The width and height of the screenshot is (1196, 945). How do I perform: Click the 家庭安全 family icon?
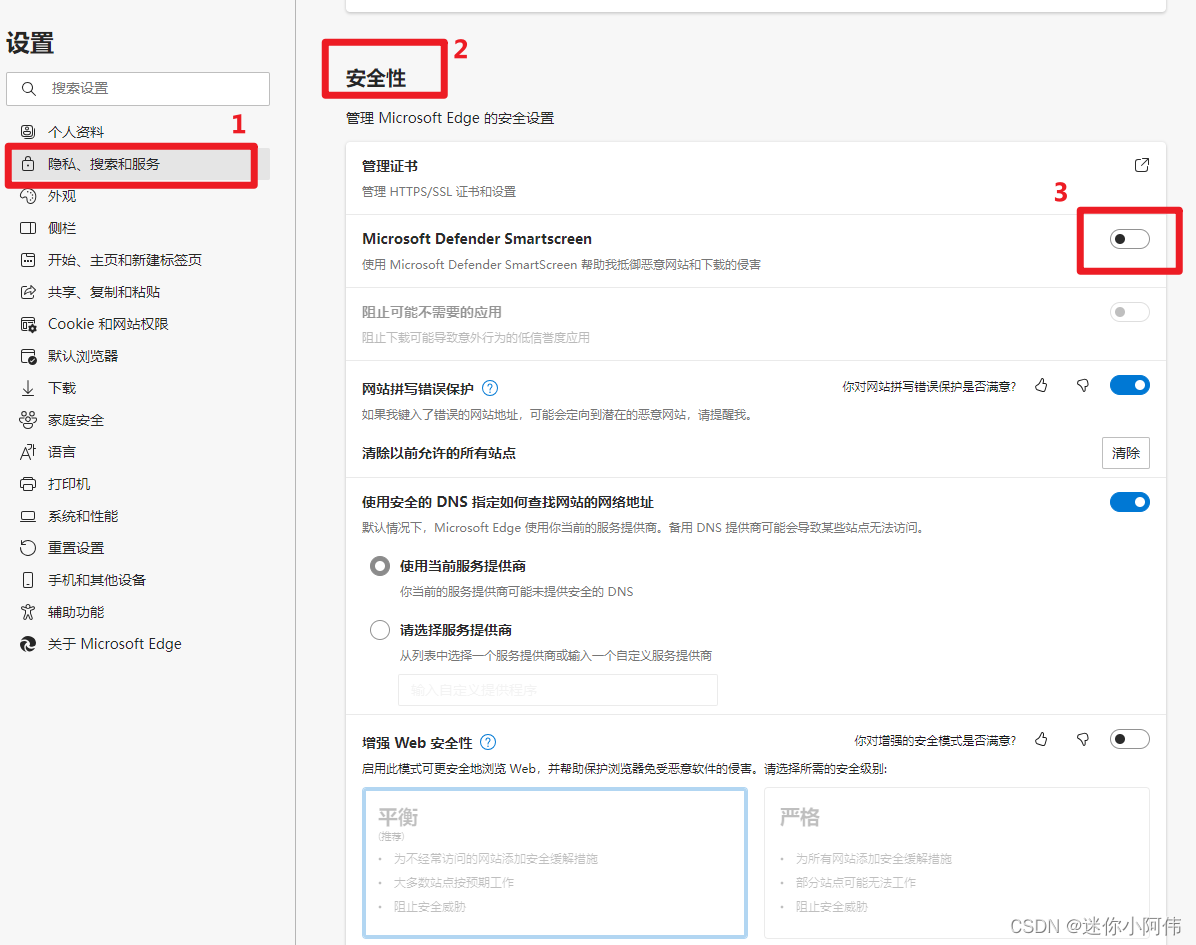(28, 420)
